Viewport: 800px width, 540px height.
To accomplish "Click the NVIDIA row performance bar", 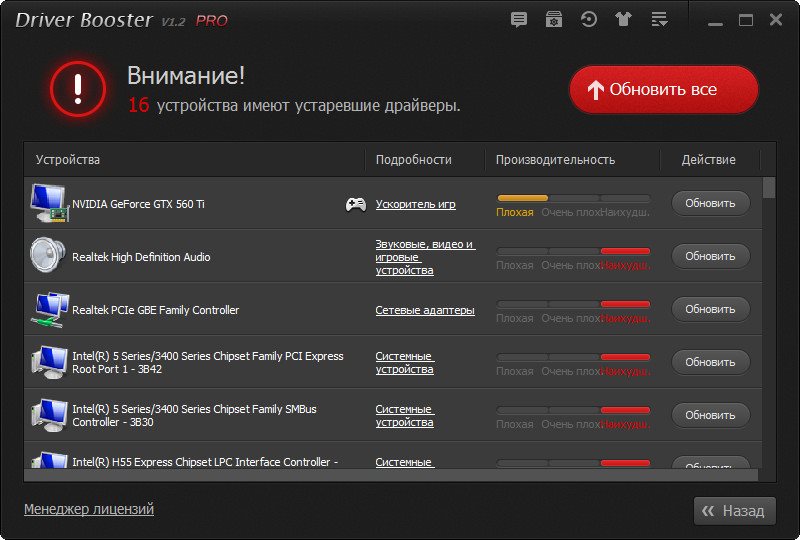I will tap(573, 198).
